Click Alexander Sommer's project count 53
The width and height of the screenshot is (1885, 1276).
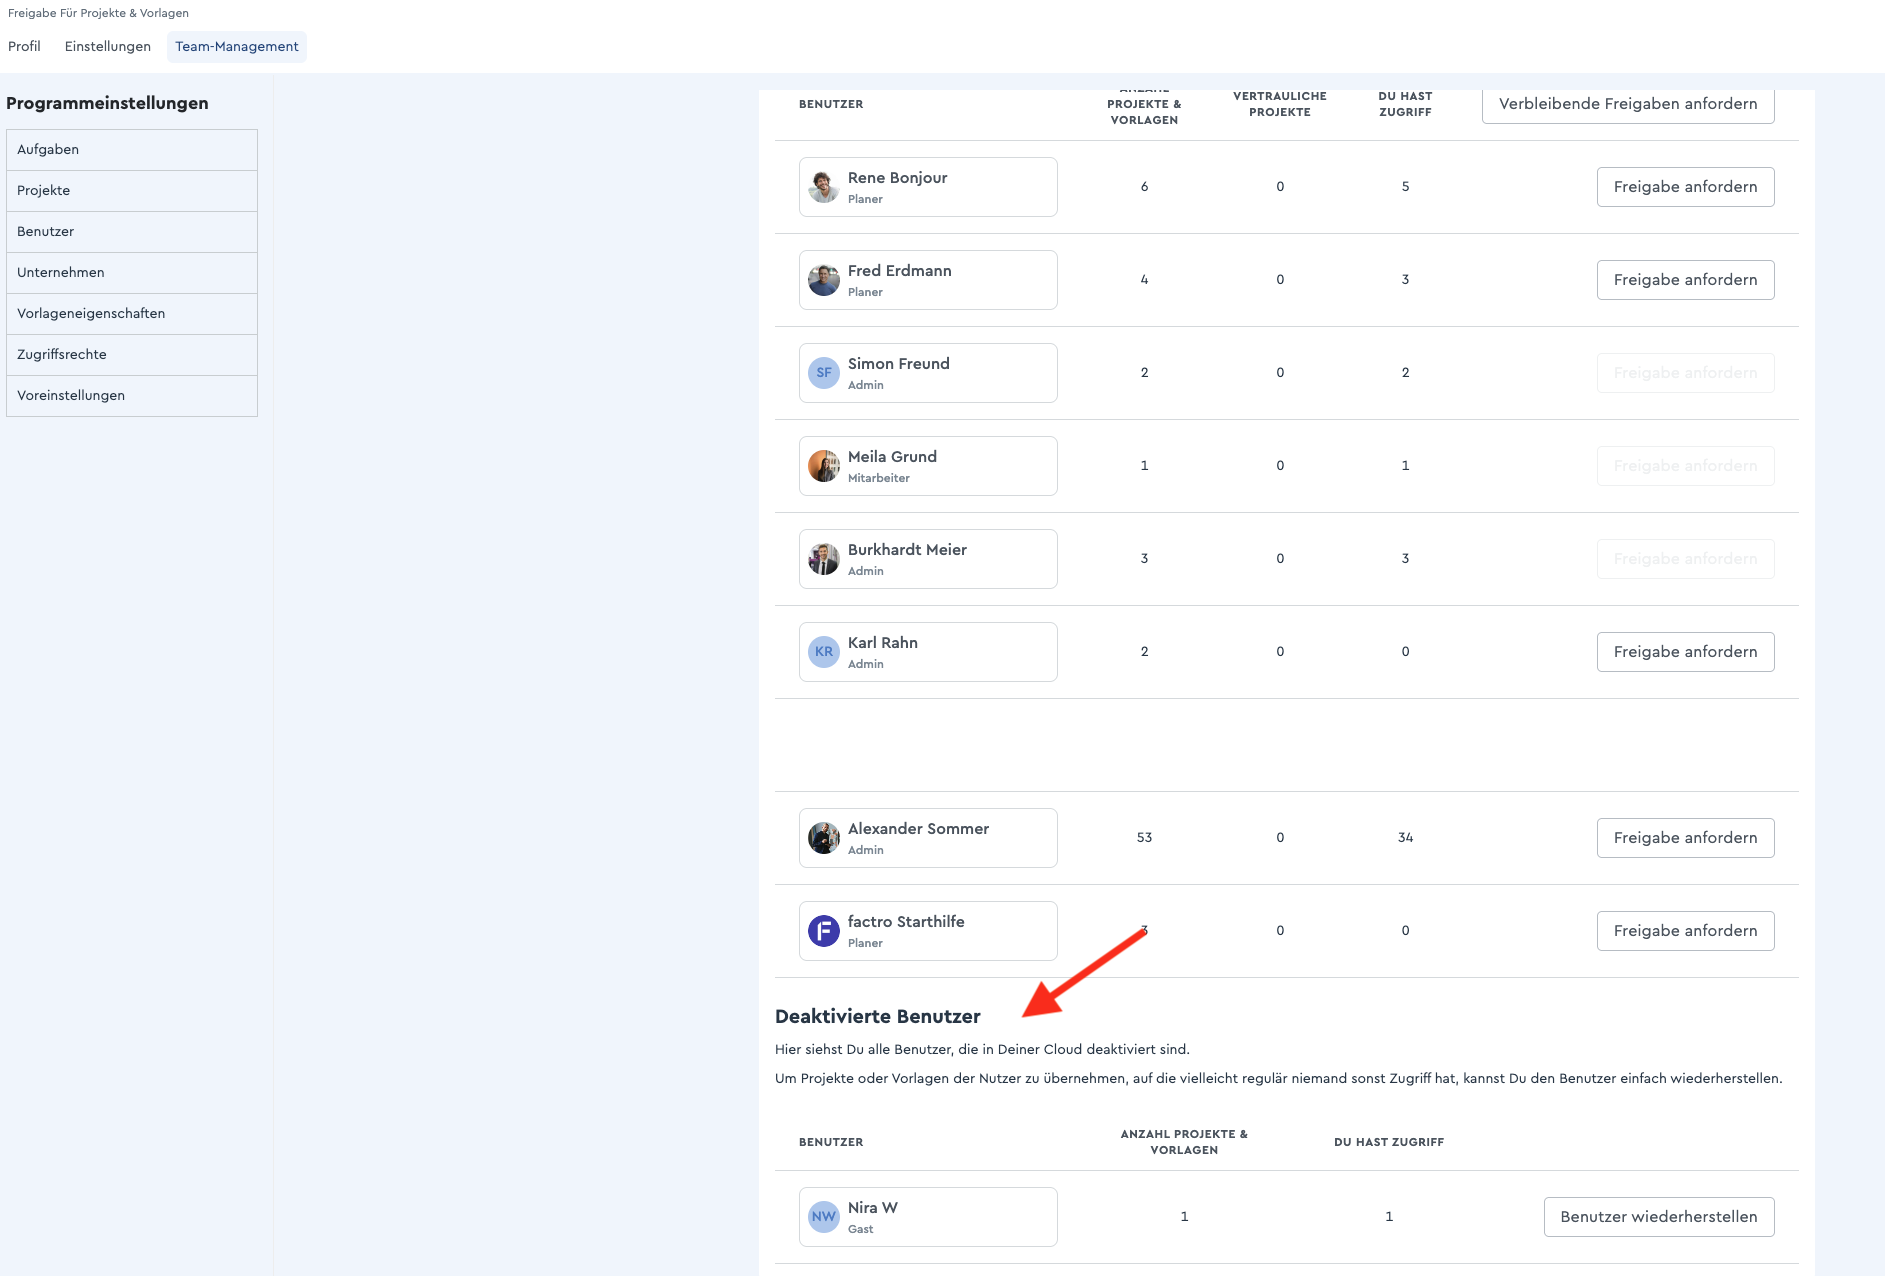tap(1144, 838)
